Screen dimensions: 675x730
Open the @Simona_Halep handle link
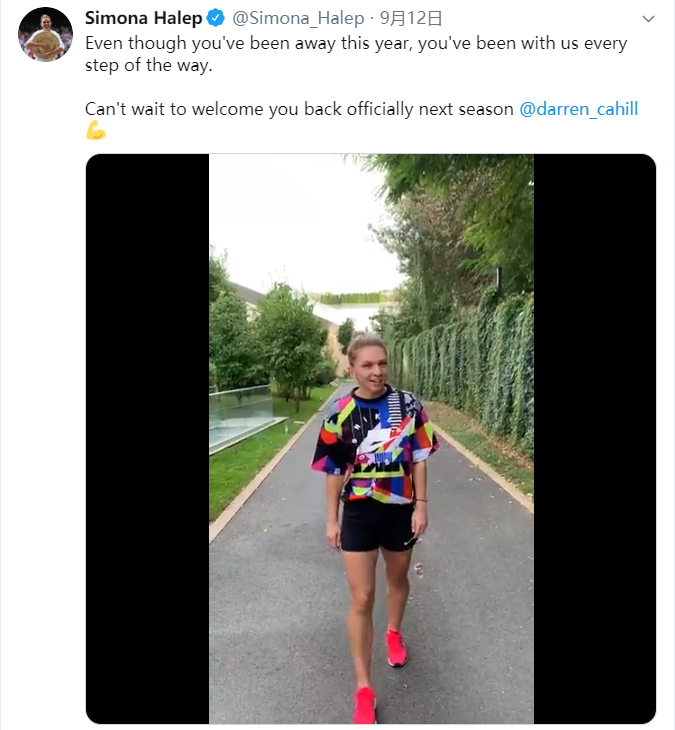[298, 18]
